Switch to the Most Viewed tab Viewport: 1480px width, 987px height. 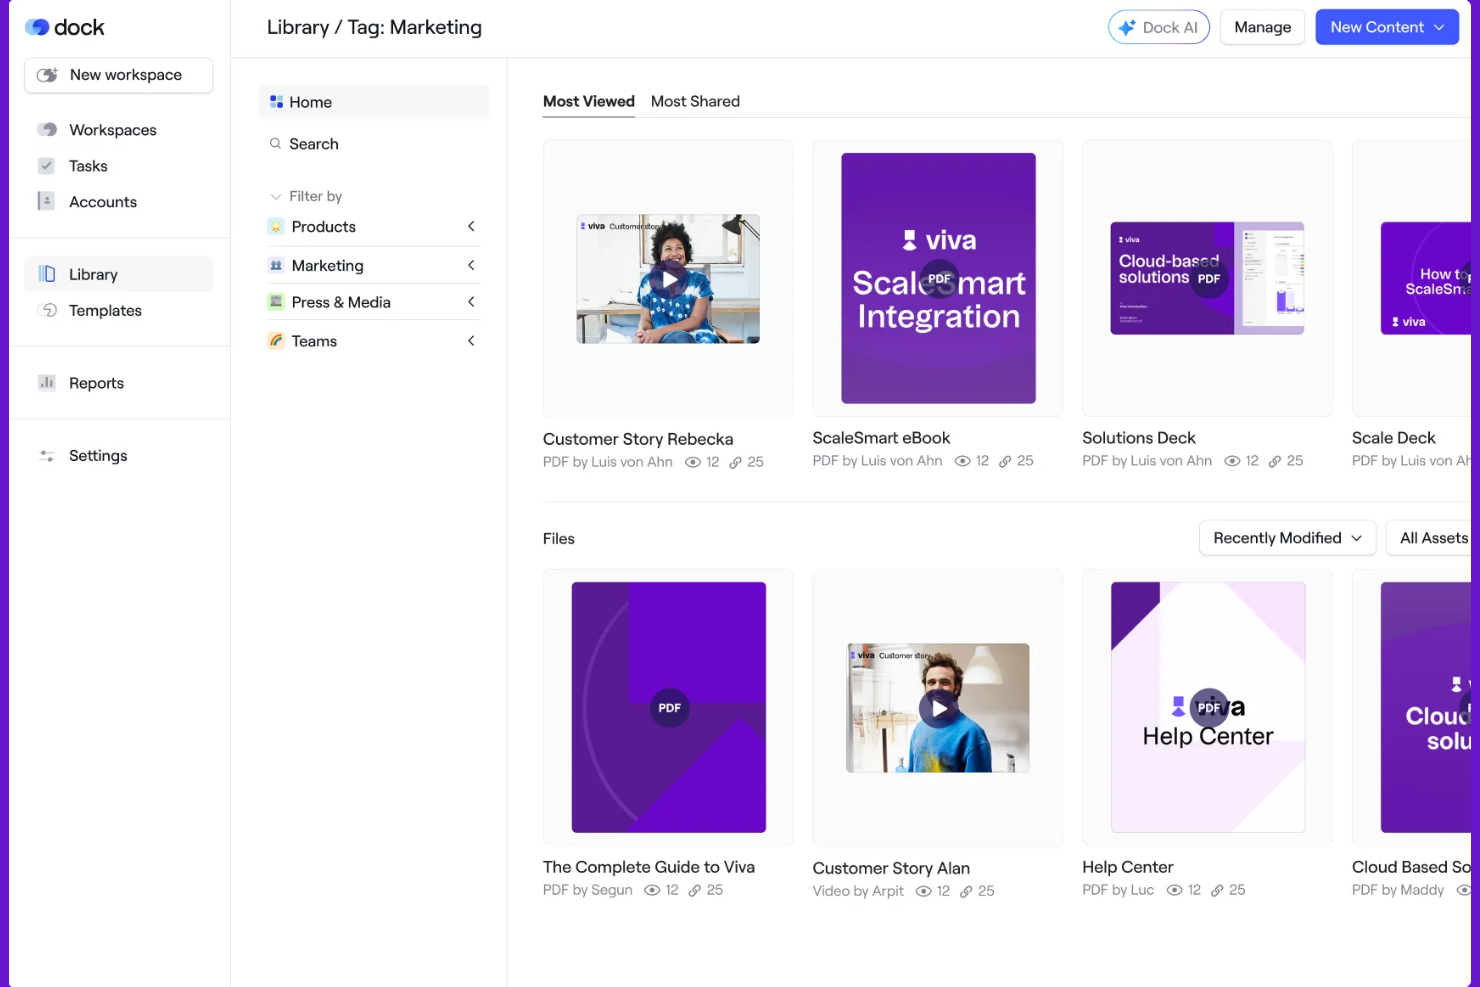589,101
